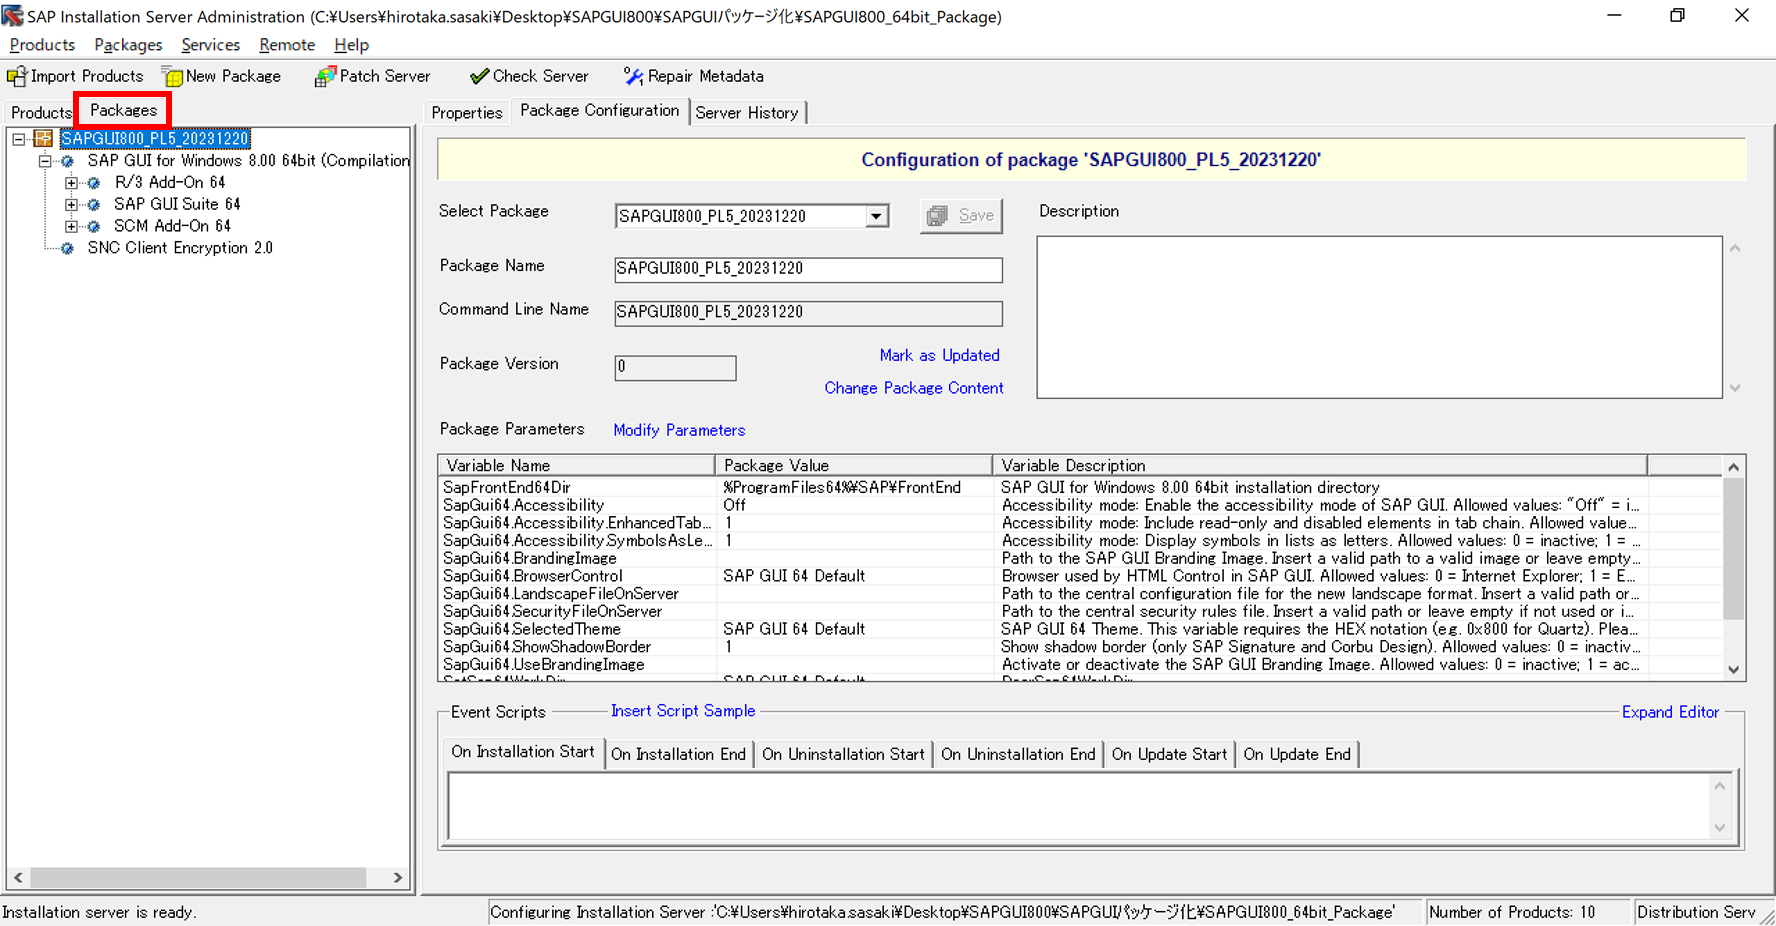Click the Import Products toolbar icon
The width and height of the screenshot is (1776, 926).
16,76
